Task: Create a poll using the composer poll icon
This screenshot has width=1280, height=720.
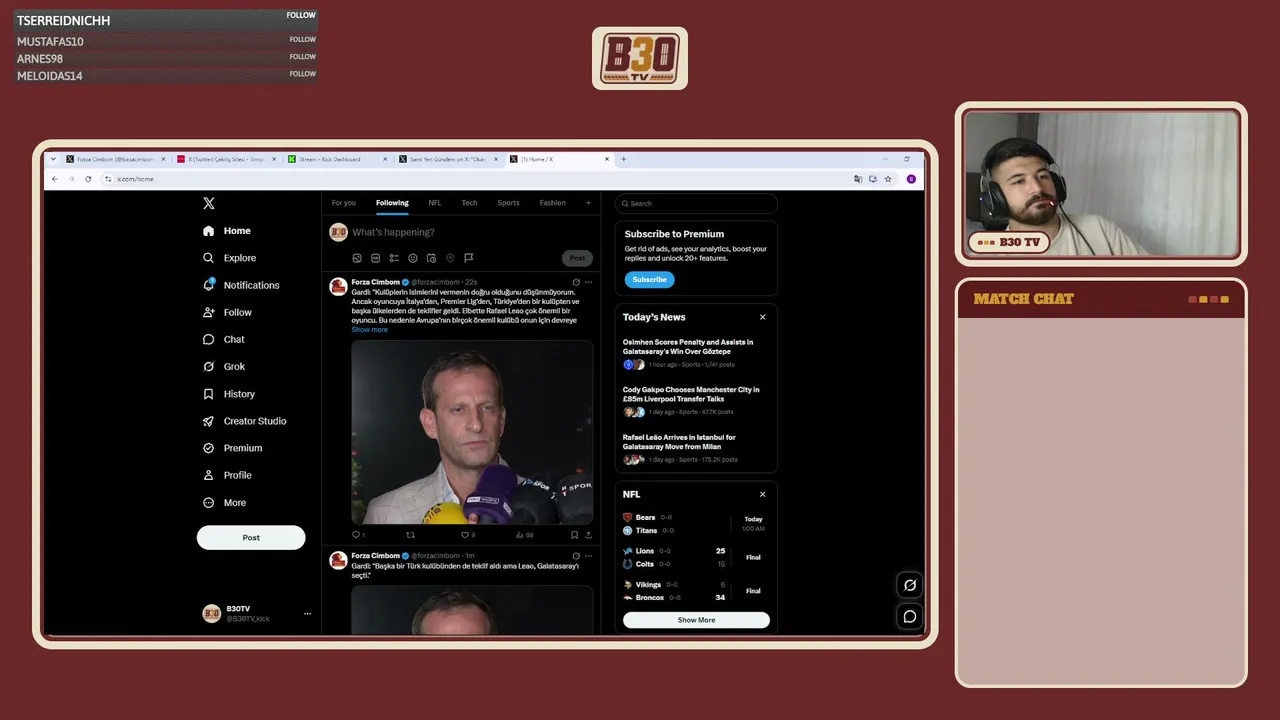Action: click(394, 258)
